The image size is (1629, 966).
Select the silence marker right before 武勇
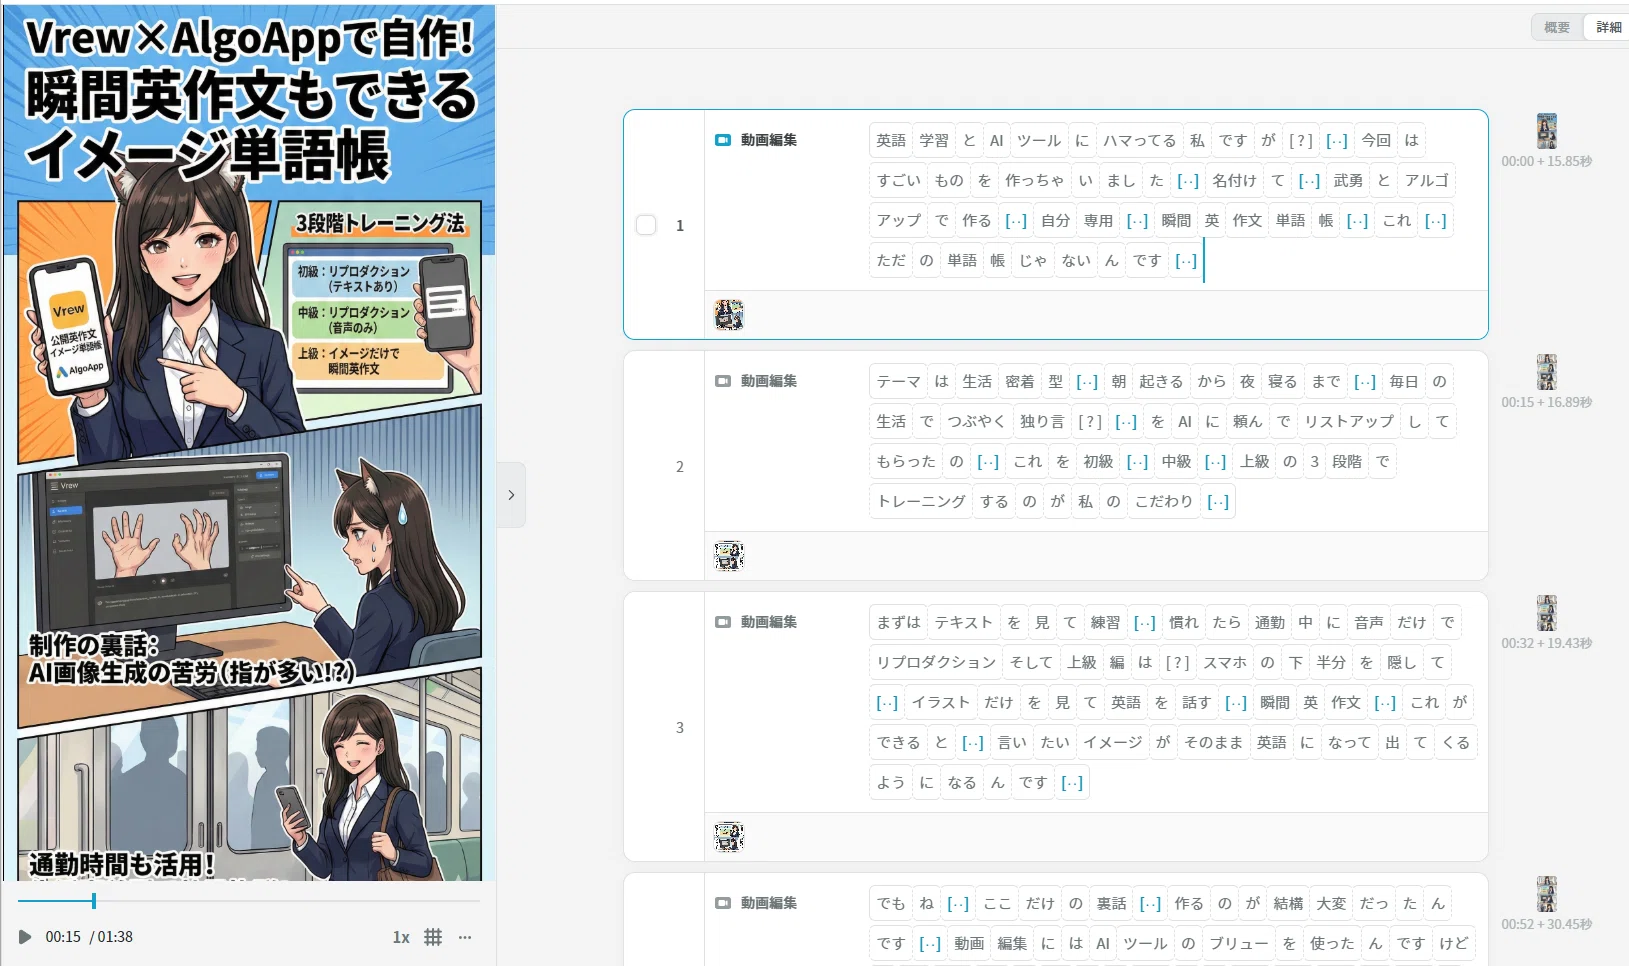click(1309, 181)
